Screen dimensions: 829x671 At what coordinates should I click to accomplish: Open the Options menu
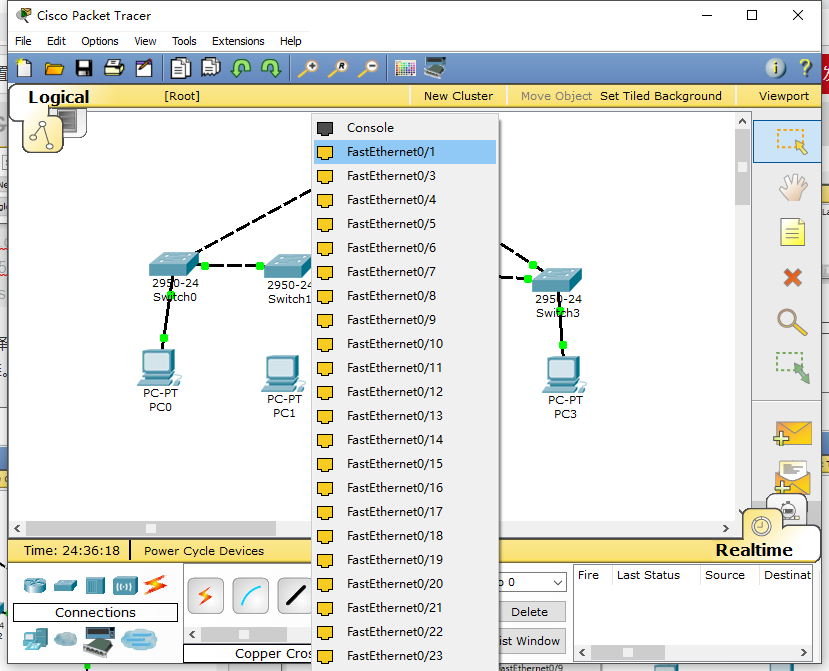pyautogui.click(x=99, y=41)
